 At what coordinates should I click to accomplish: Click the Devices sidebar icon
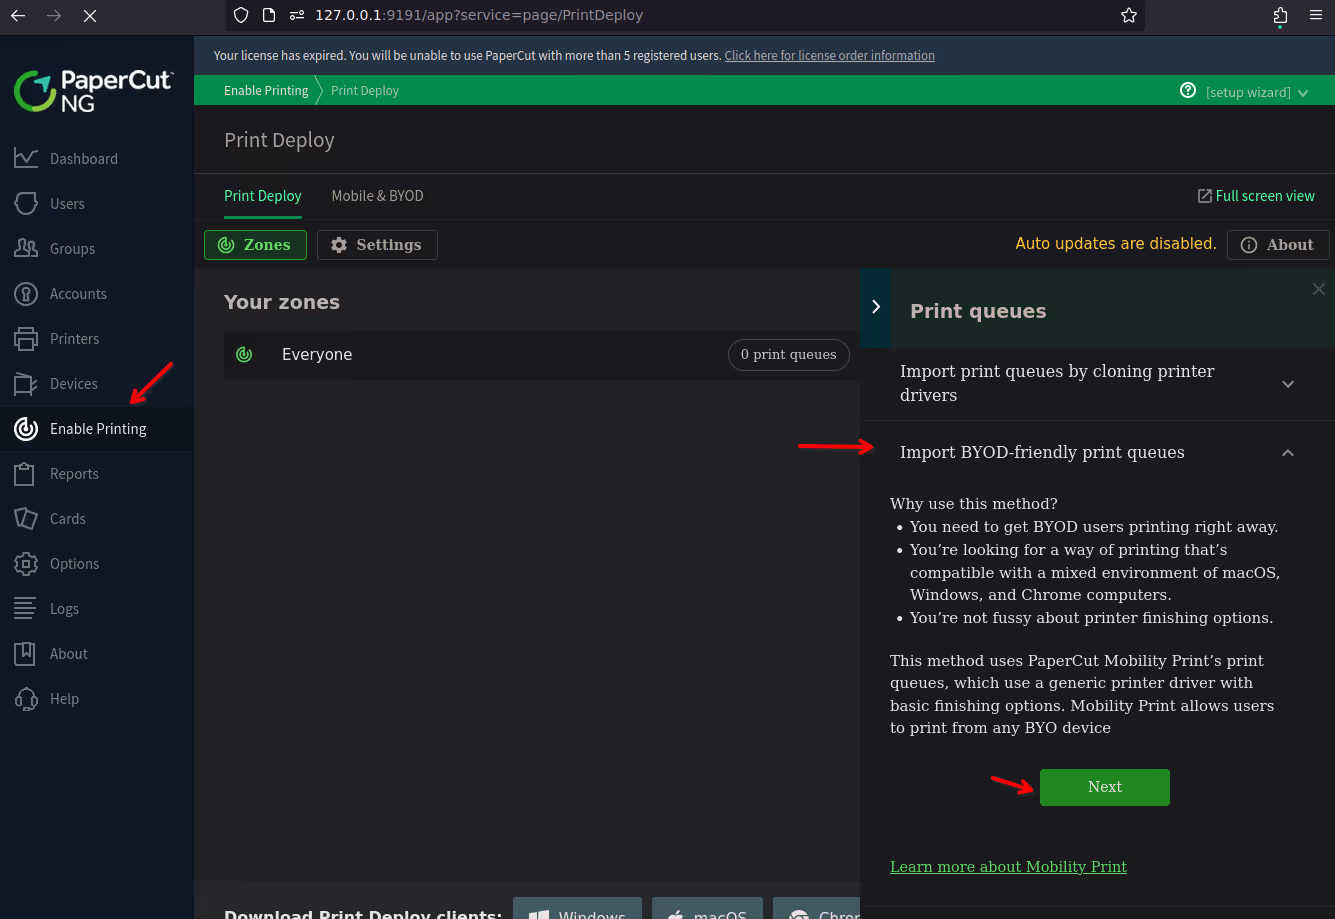click(26, 383)
